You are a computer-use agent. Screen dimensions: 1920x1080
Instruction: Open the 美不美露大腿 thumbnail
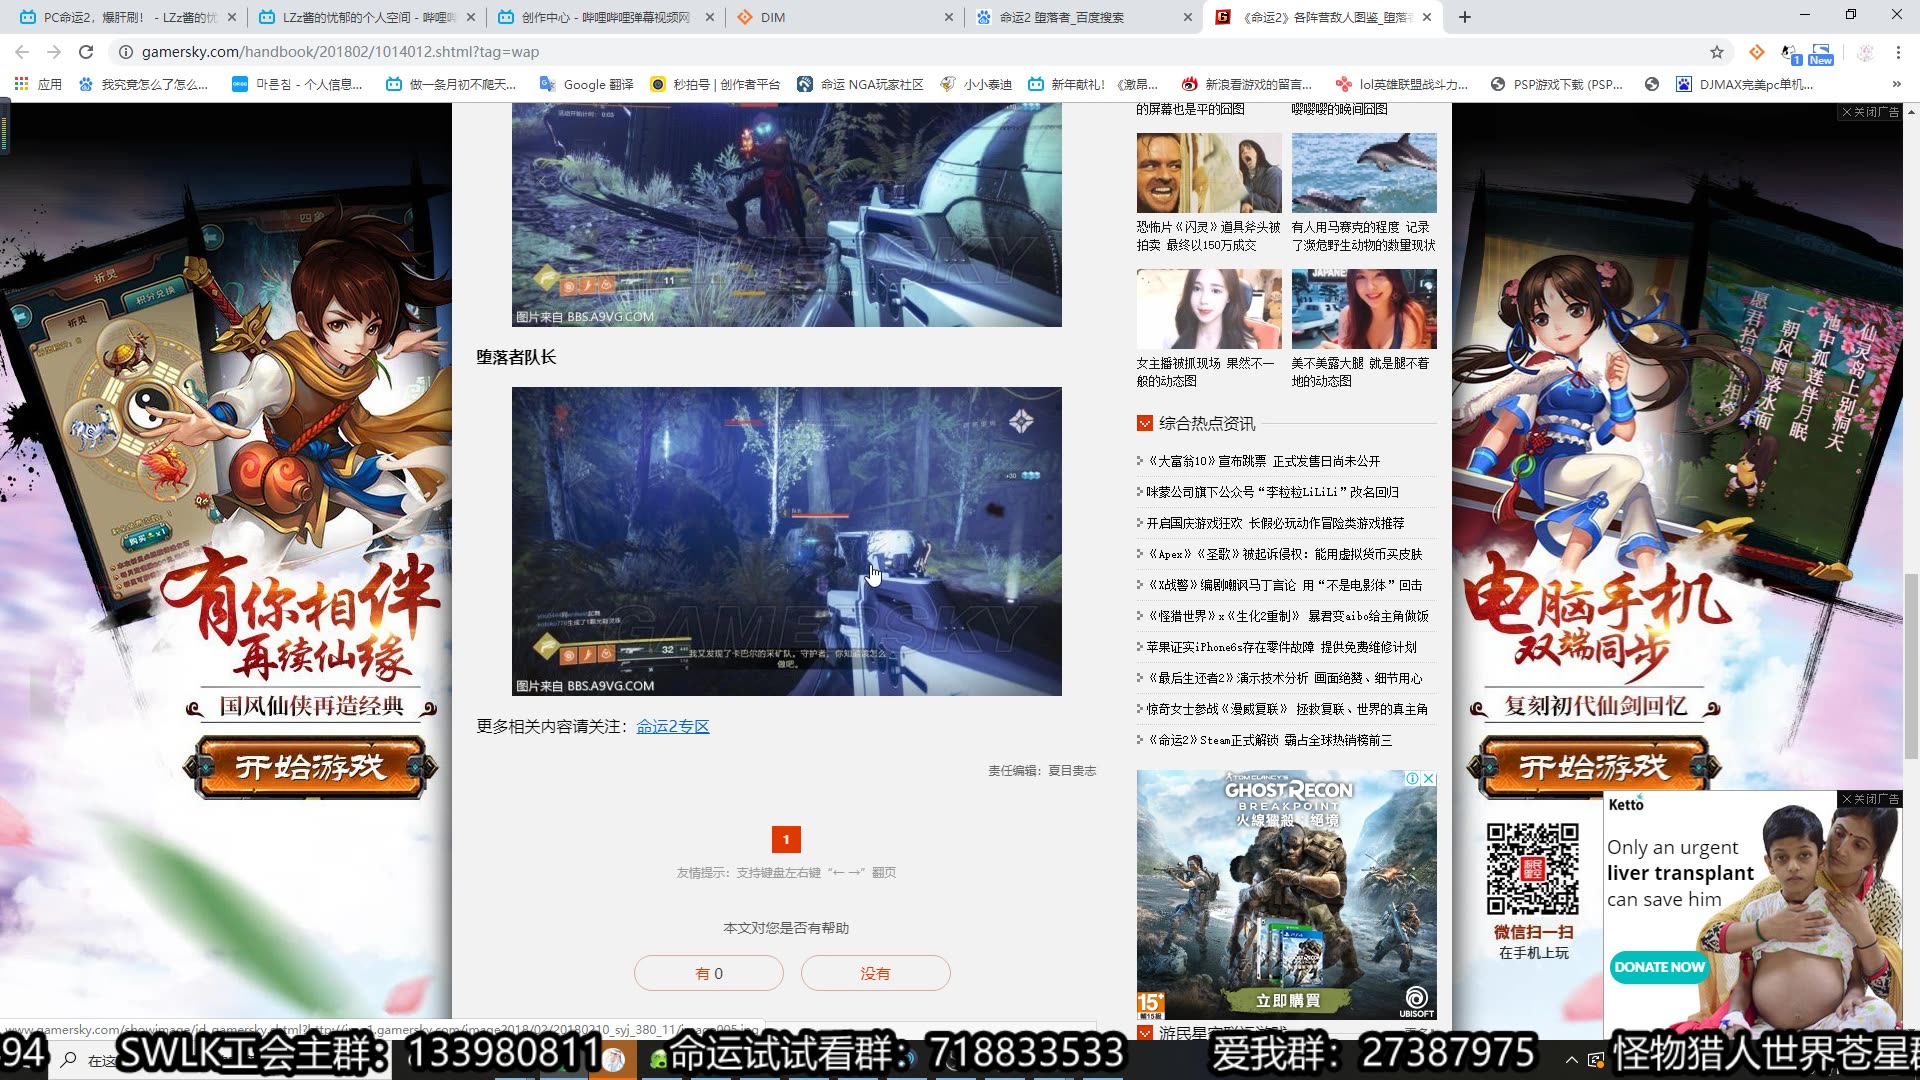[x=1364, y=308]
